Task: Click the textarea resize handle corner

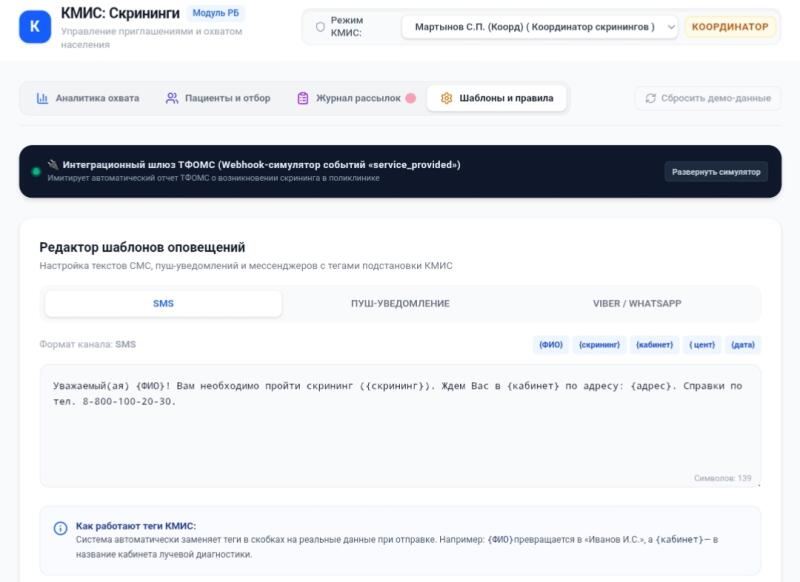Action: point(758,485)
